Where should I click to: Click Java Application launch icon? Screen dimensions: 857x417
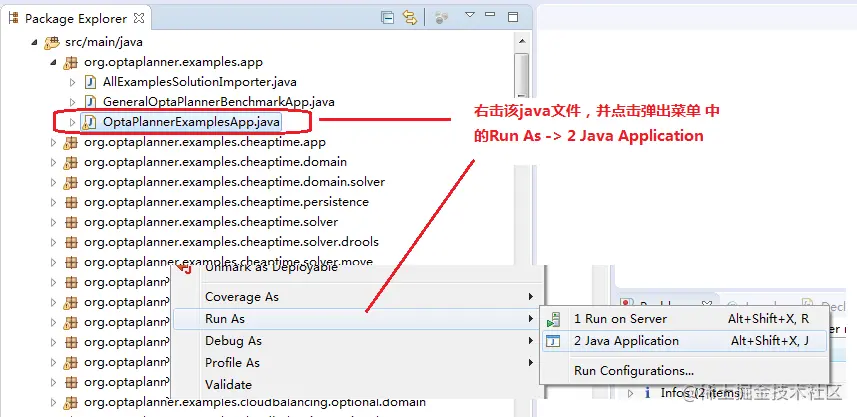(x=553, y=341)
